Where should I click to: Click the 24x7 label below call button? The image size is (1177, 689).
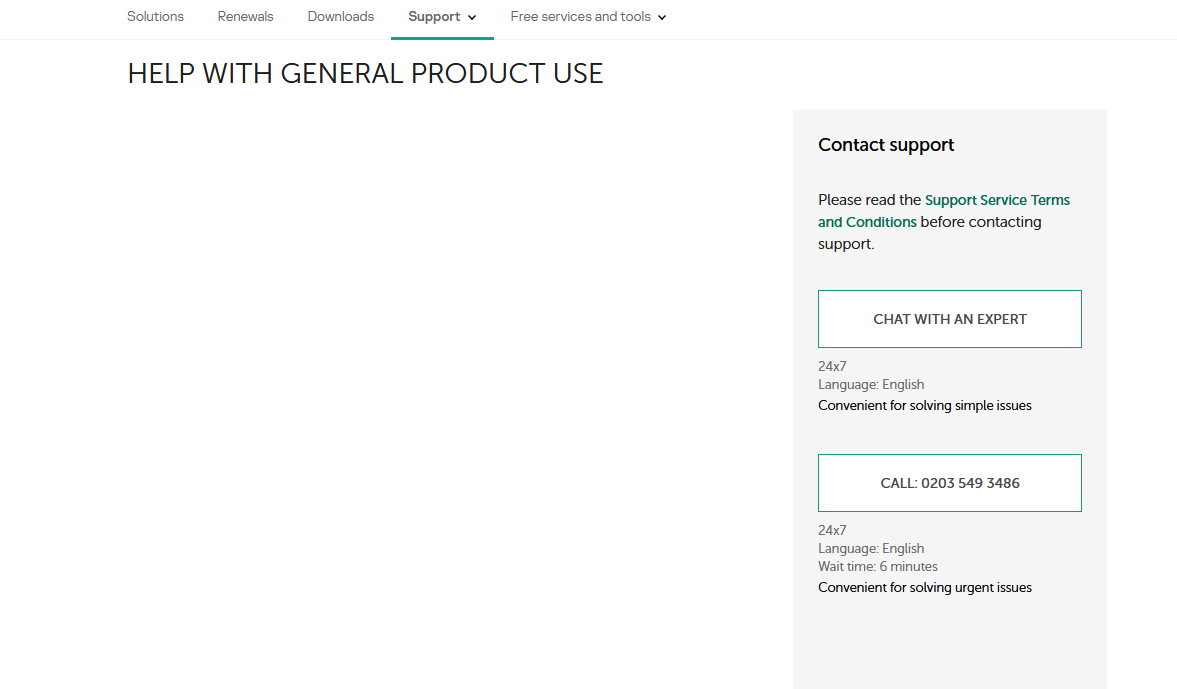point(832,530)
